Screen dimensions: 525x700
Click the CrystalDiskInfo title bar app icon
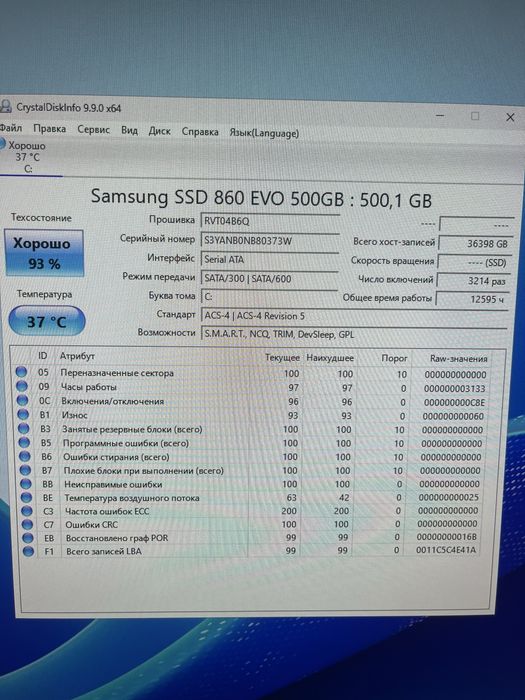(5, 106)
